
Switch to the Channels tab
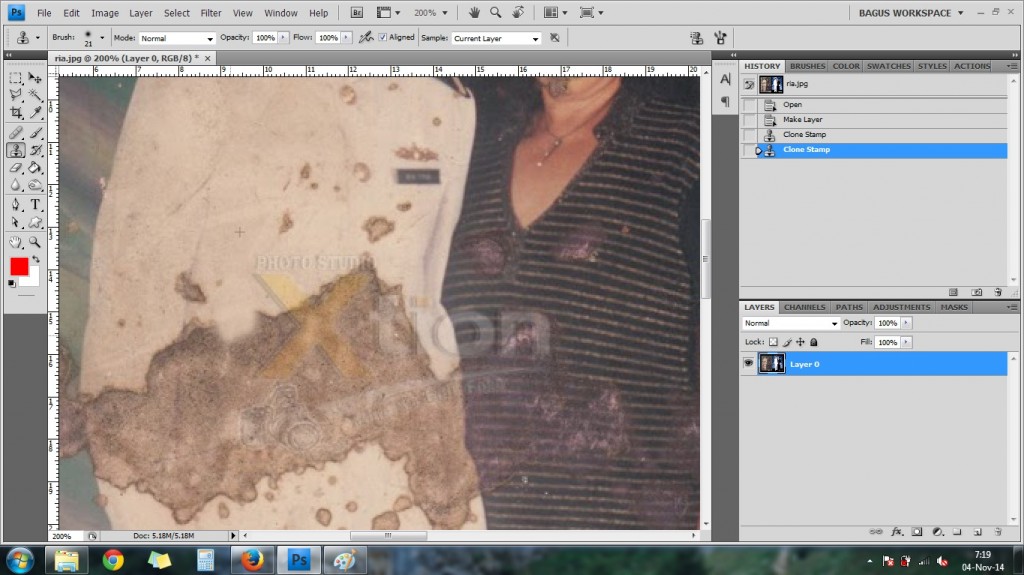point(804,307)
